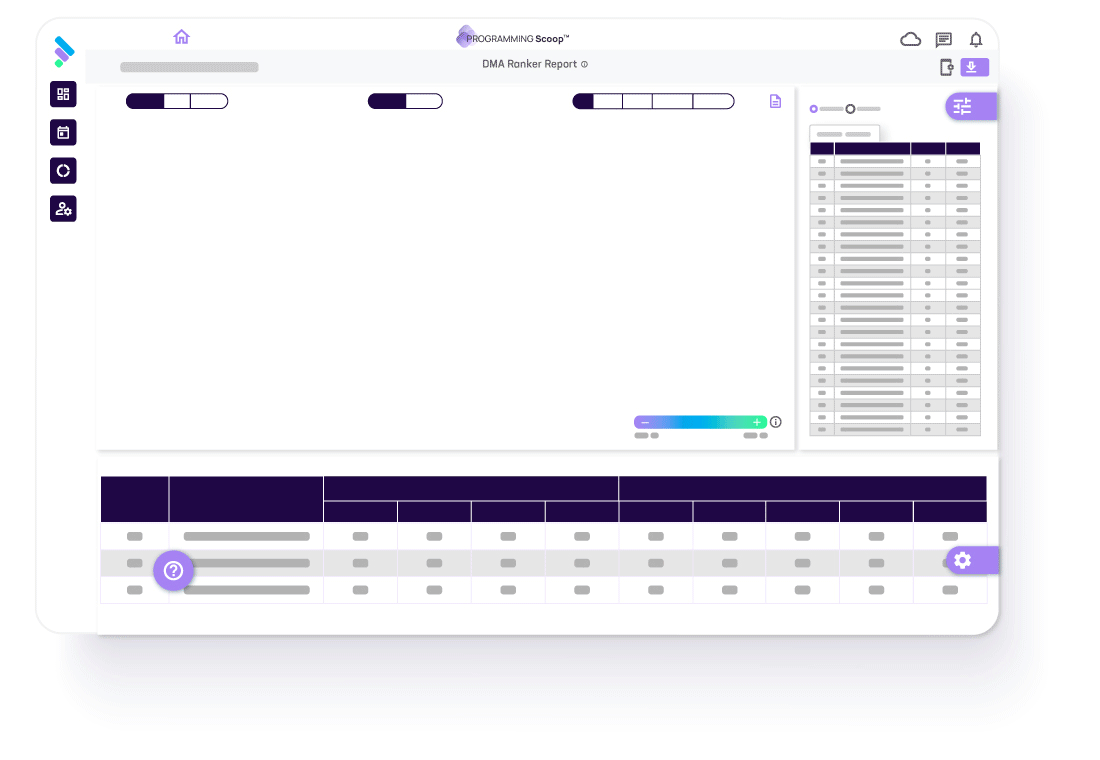
Task: Click the donut chart icon in sidebar
Action: coord(63,170)
